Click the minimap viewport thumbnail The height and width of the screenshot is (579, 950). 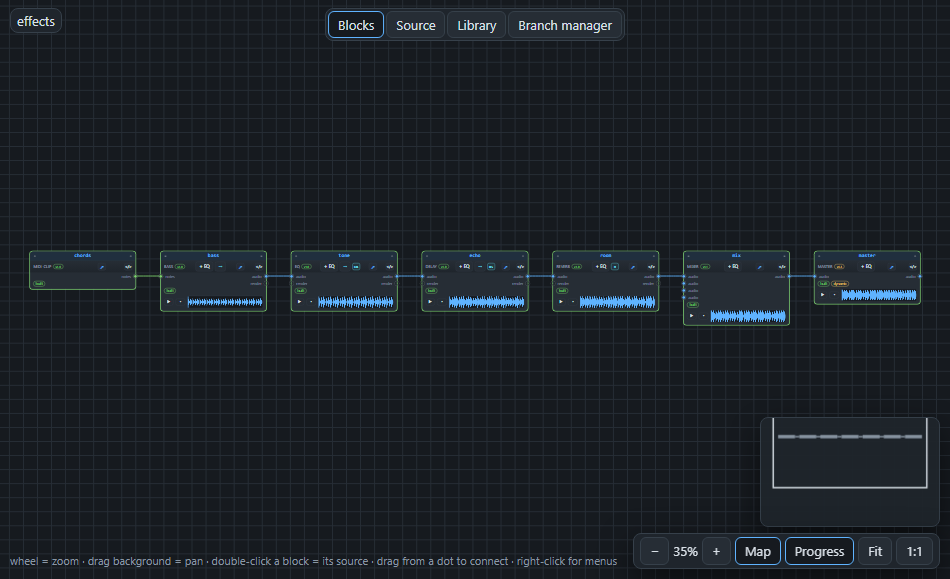(x=850, y=452)
